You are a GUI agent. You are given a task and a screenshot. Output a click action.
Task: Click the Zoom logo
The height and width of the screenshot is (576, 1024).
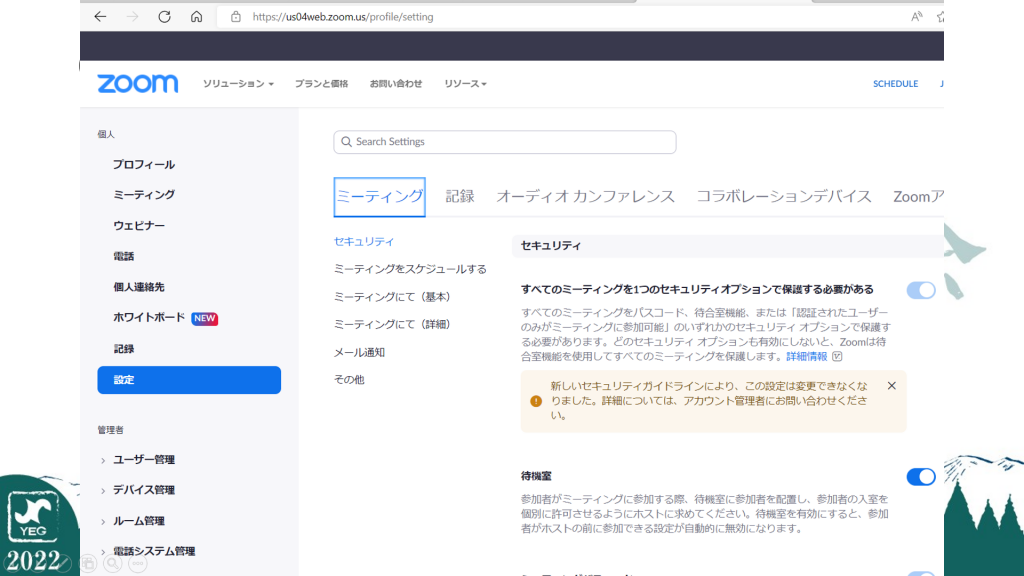138,84
